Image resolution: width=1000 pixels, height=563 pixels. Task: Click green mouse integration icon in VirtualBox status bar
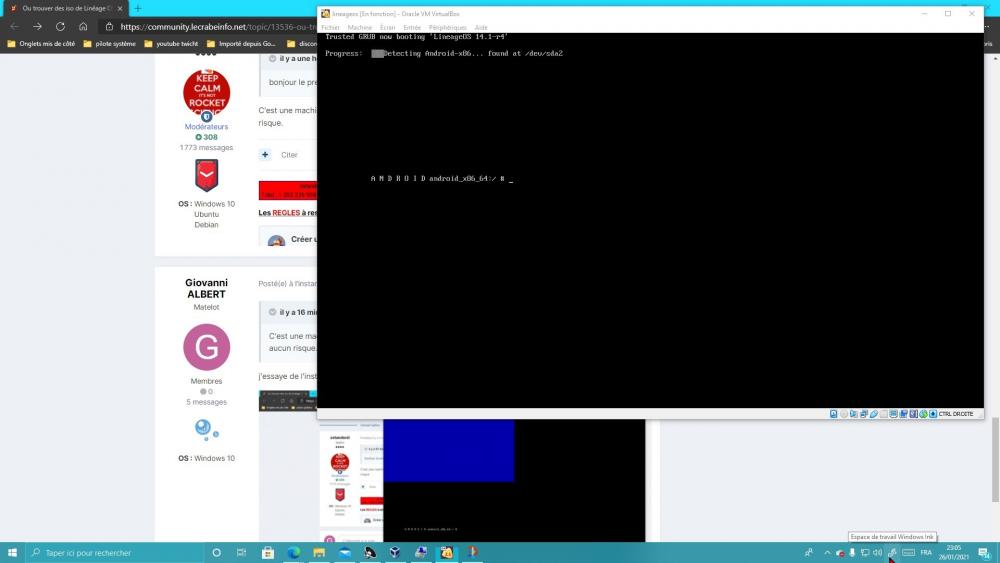pyautogui.click(x=923, y=414)
